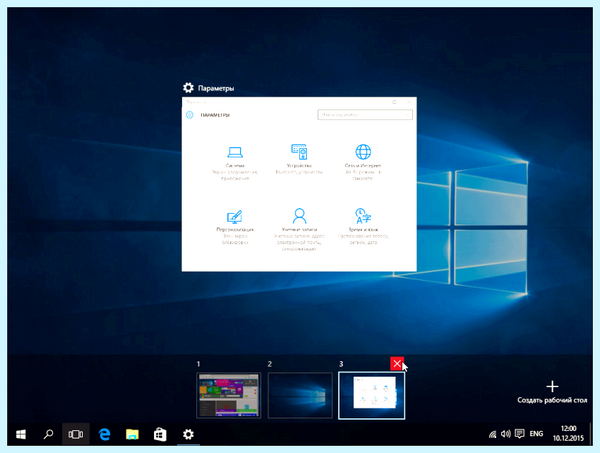
Task: Select the Параметры window preview title
Action: click(x=216, y=88)
